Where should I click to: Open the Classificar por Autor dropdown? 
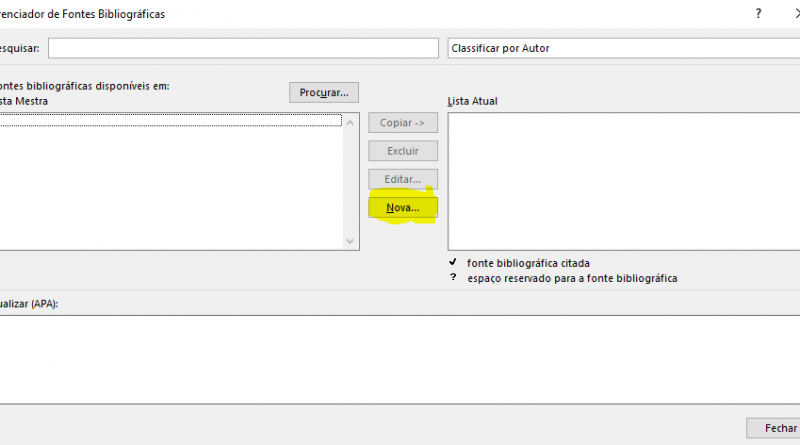tap(622, 48)
